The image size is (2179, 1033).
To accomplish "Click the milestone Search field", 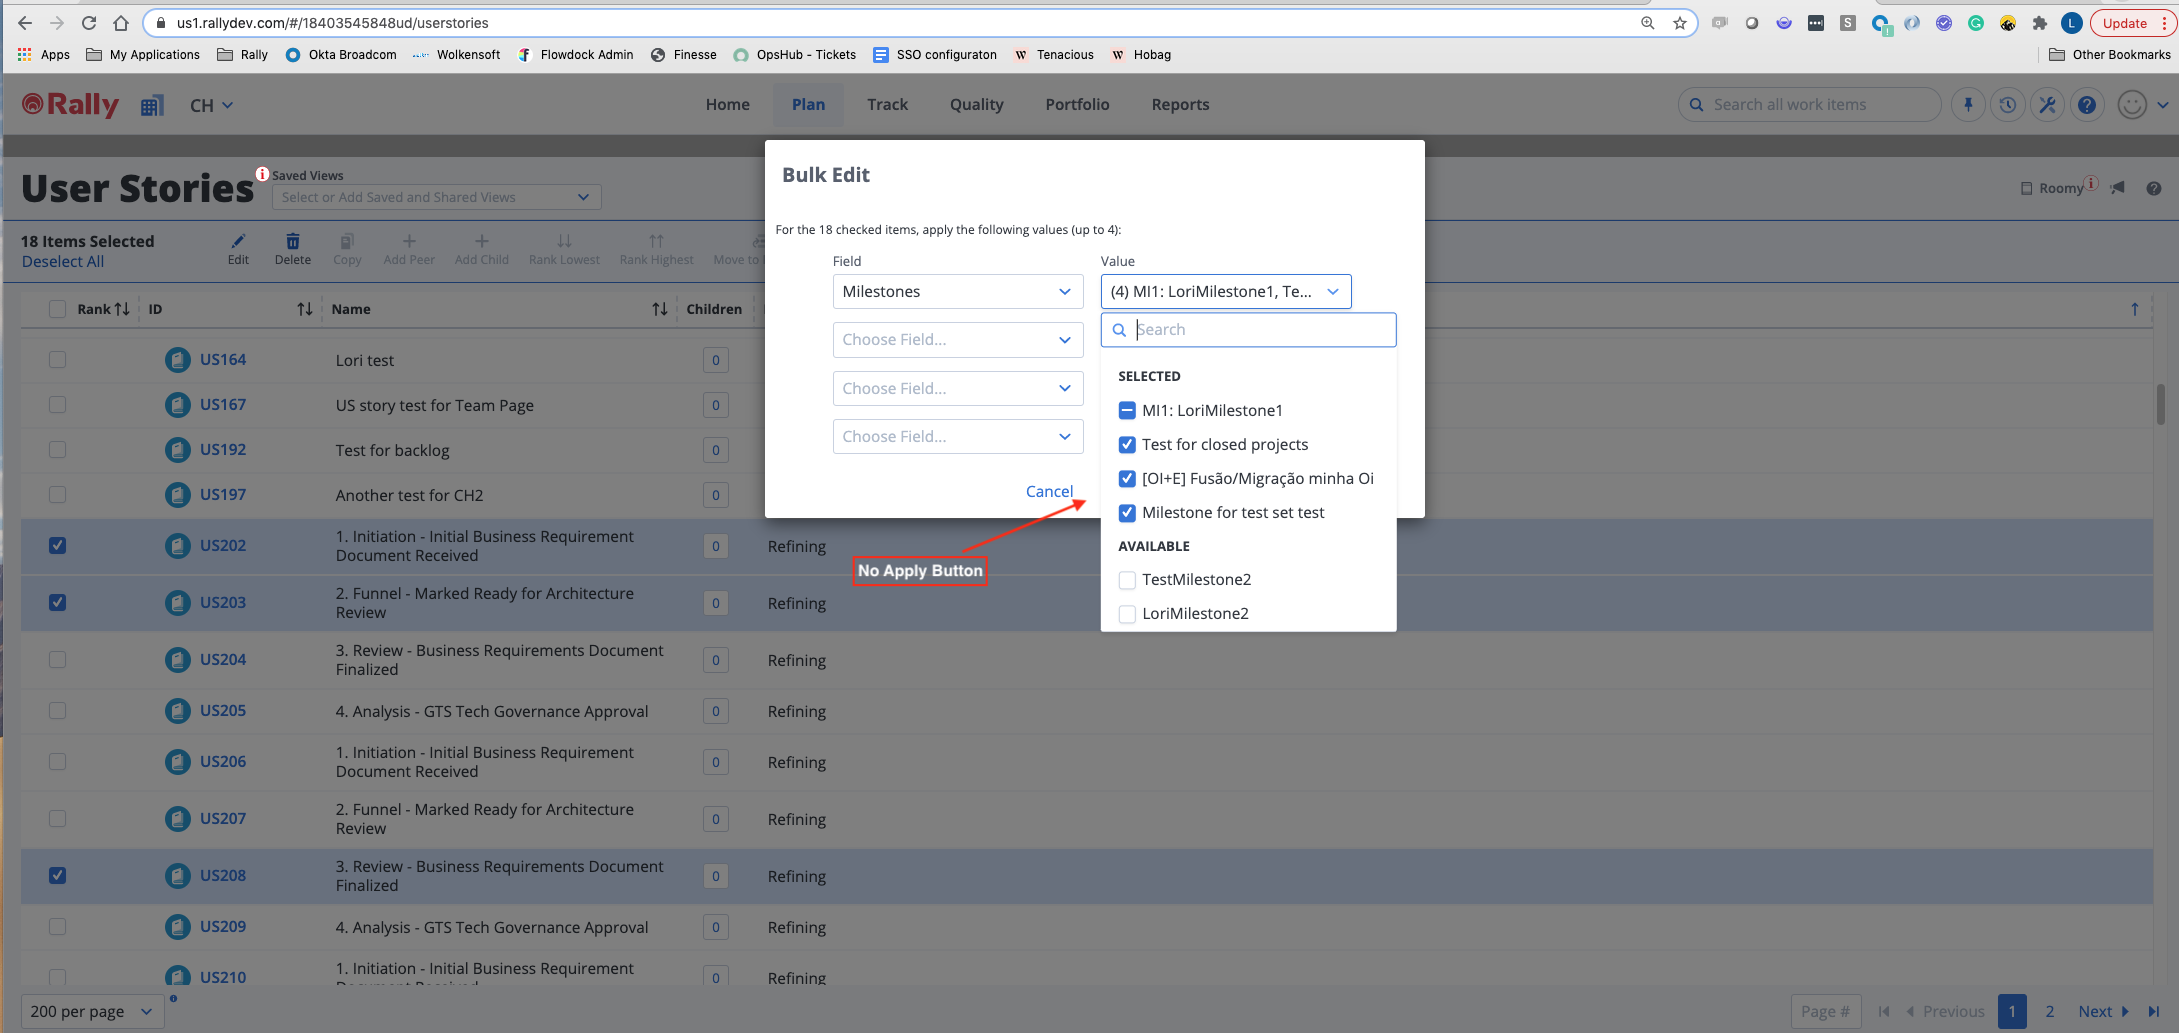I will (1260, 330).
